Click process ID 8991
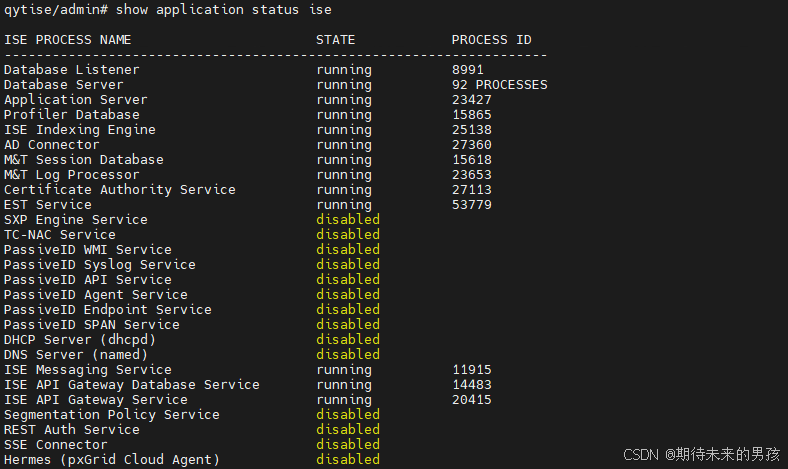The width and height of the screenshot is (788, 469). [468, 69]
